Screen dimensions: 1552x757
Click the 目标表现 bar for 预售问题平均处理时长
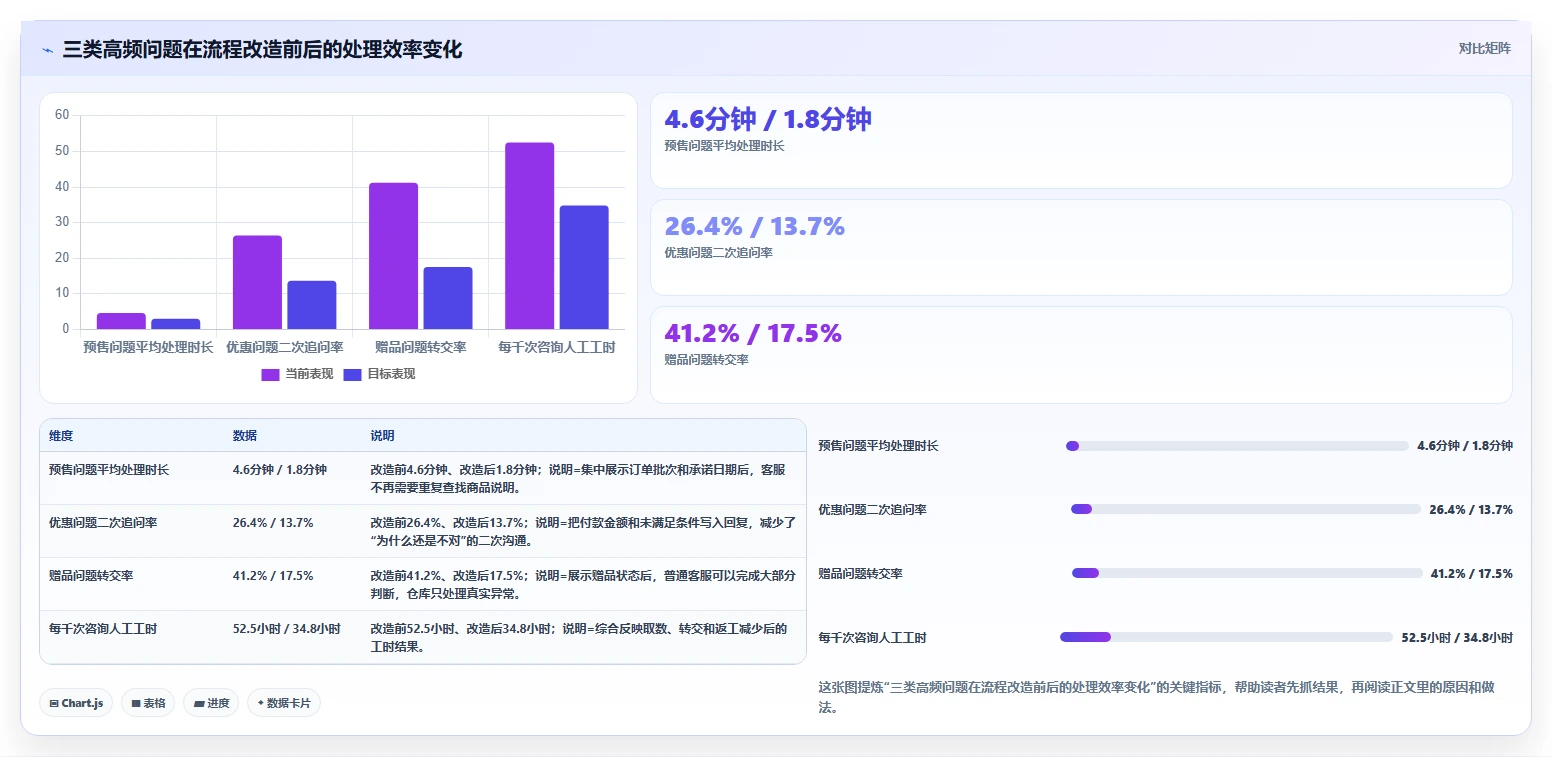click(x=176, y=324)
